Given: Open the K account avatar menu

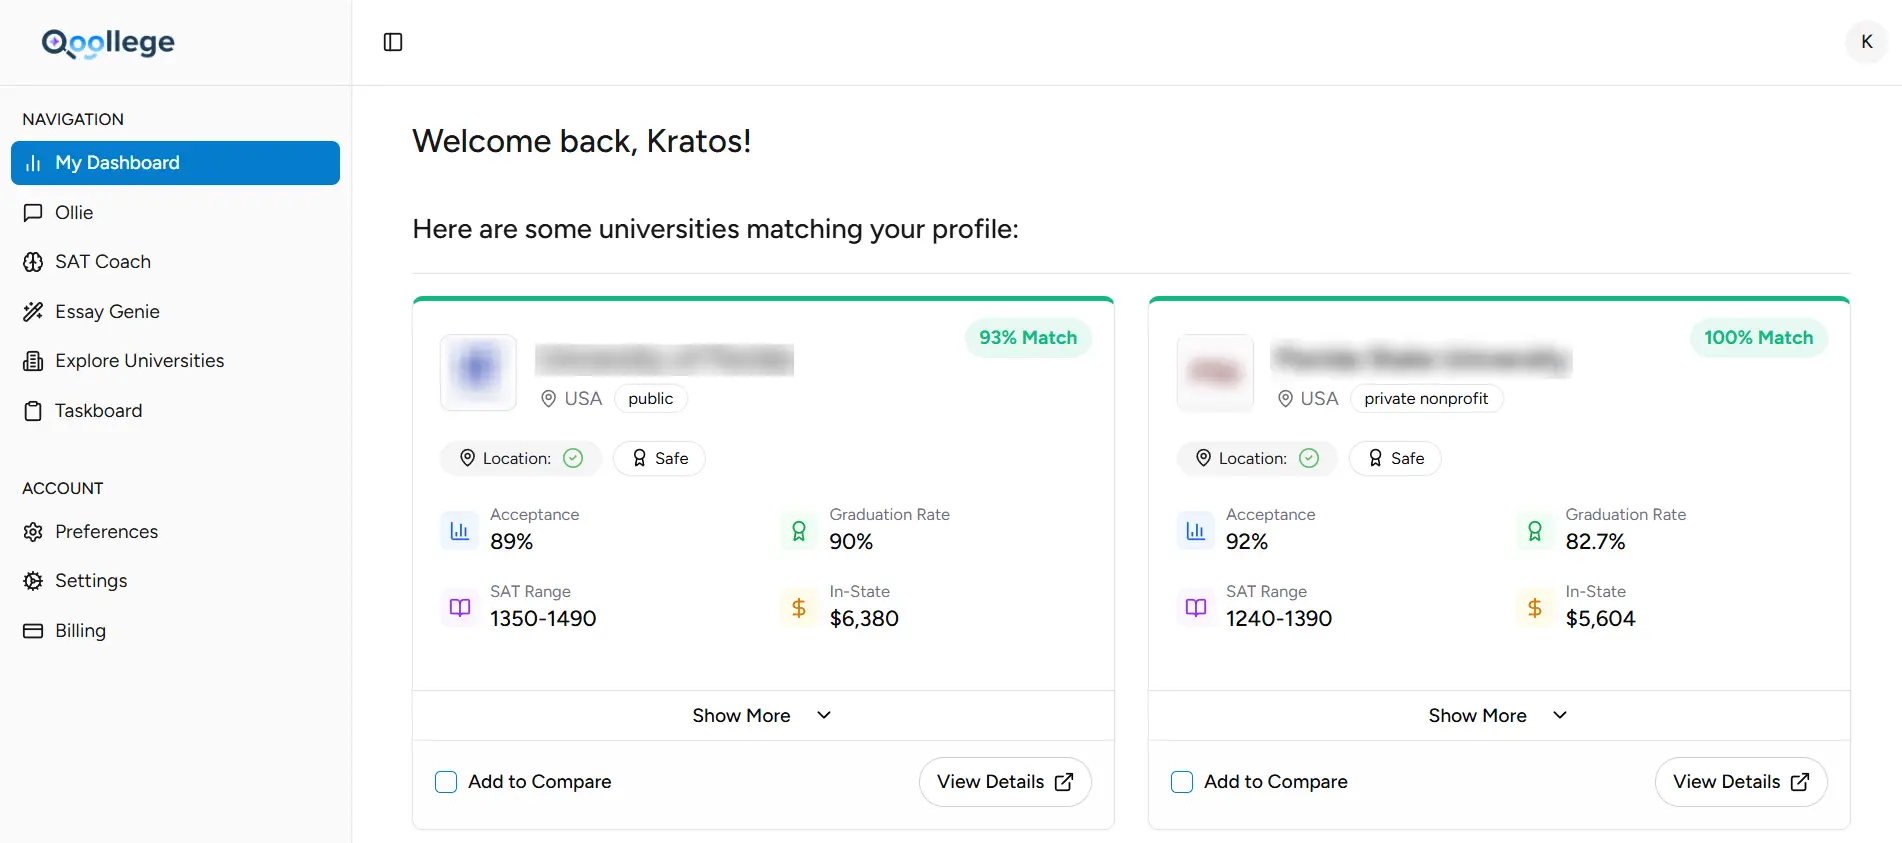Looking at the screenshot, I should (1865, 42).
